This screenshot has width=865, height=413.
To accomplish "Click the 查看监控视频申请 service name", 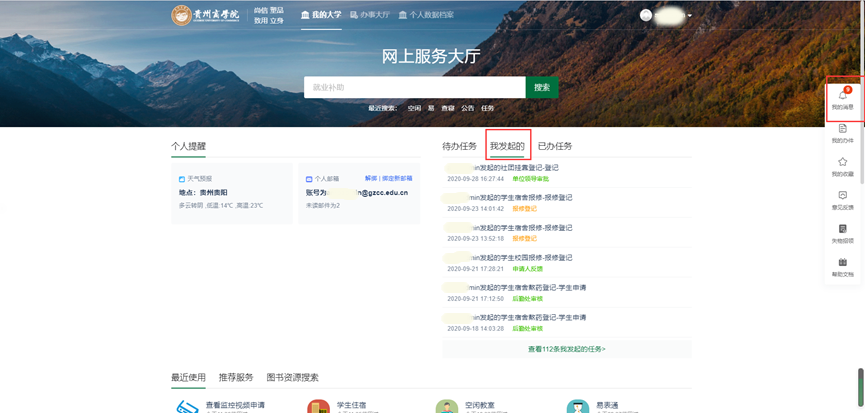I will [x=235, y=405].
